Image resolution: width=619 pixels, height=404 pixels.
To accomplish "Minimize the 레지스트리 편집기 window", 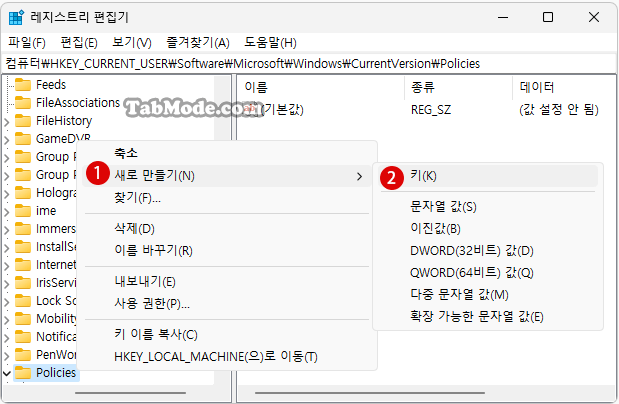I will tap(503, 17).
